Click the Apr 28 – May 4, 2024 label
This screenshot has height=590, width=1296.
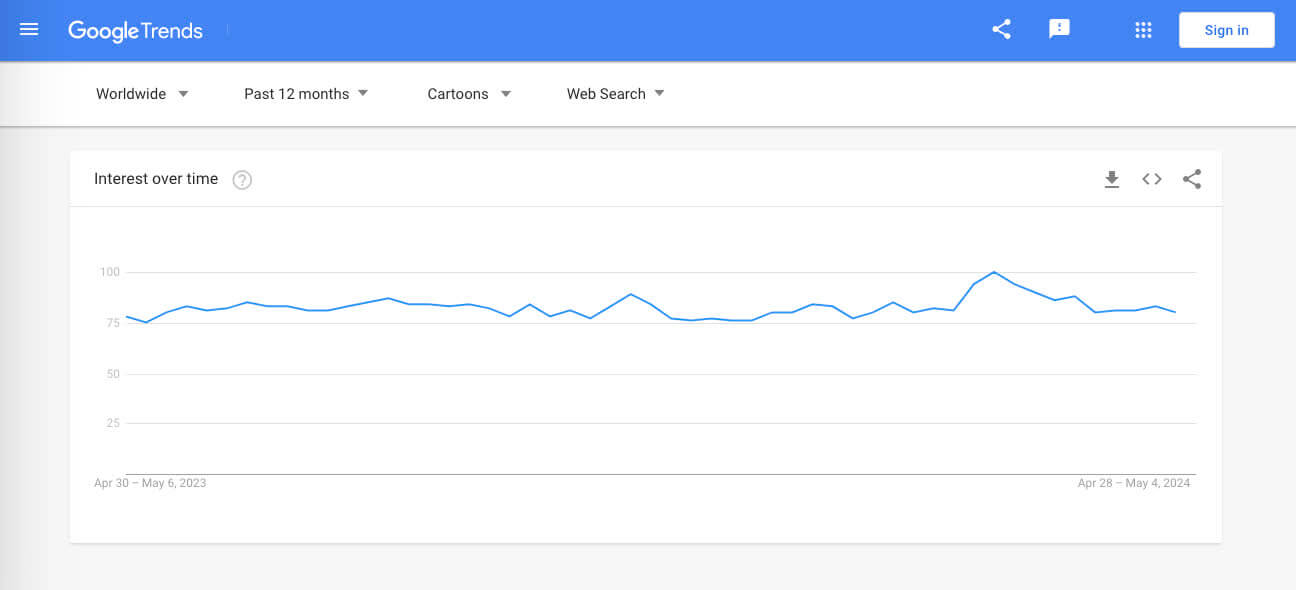point(1134,483)
